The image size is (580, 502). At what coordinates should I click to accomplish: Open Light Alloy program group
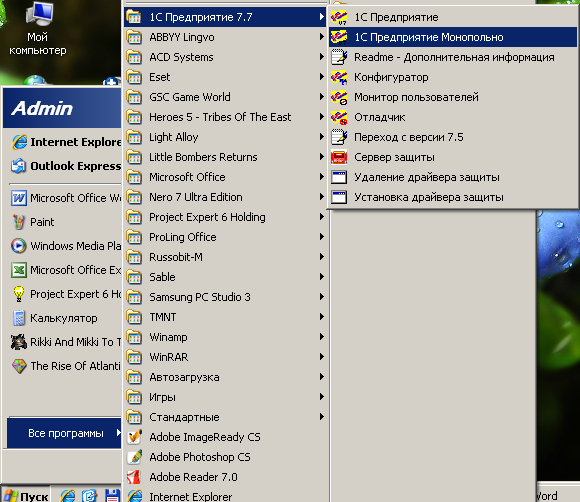(225, 137)
